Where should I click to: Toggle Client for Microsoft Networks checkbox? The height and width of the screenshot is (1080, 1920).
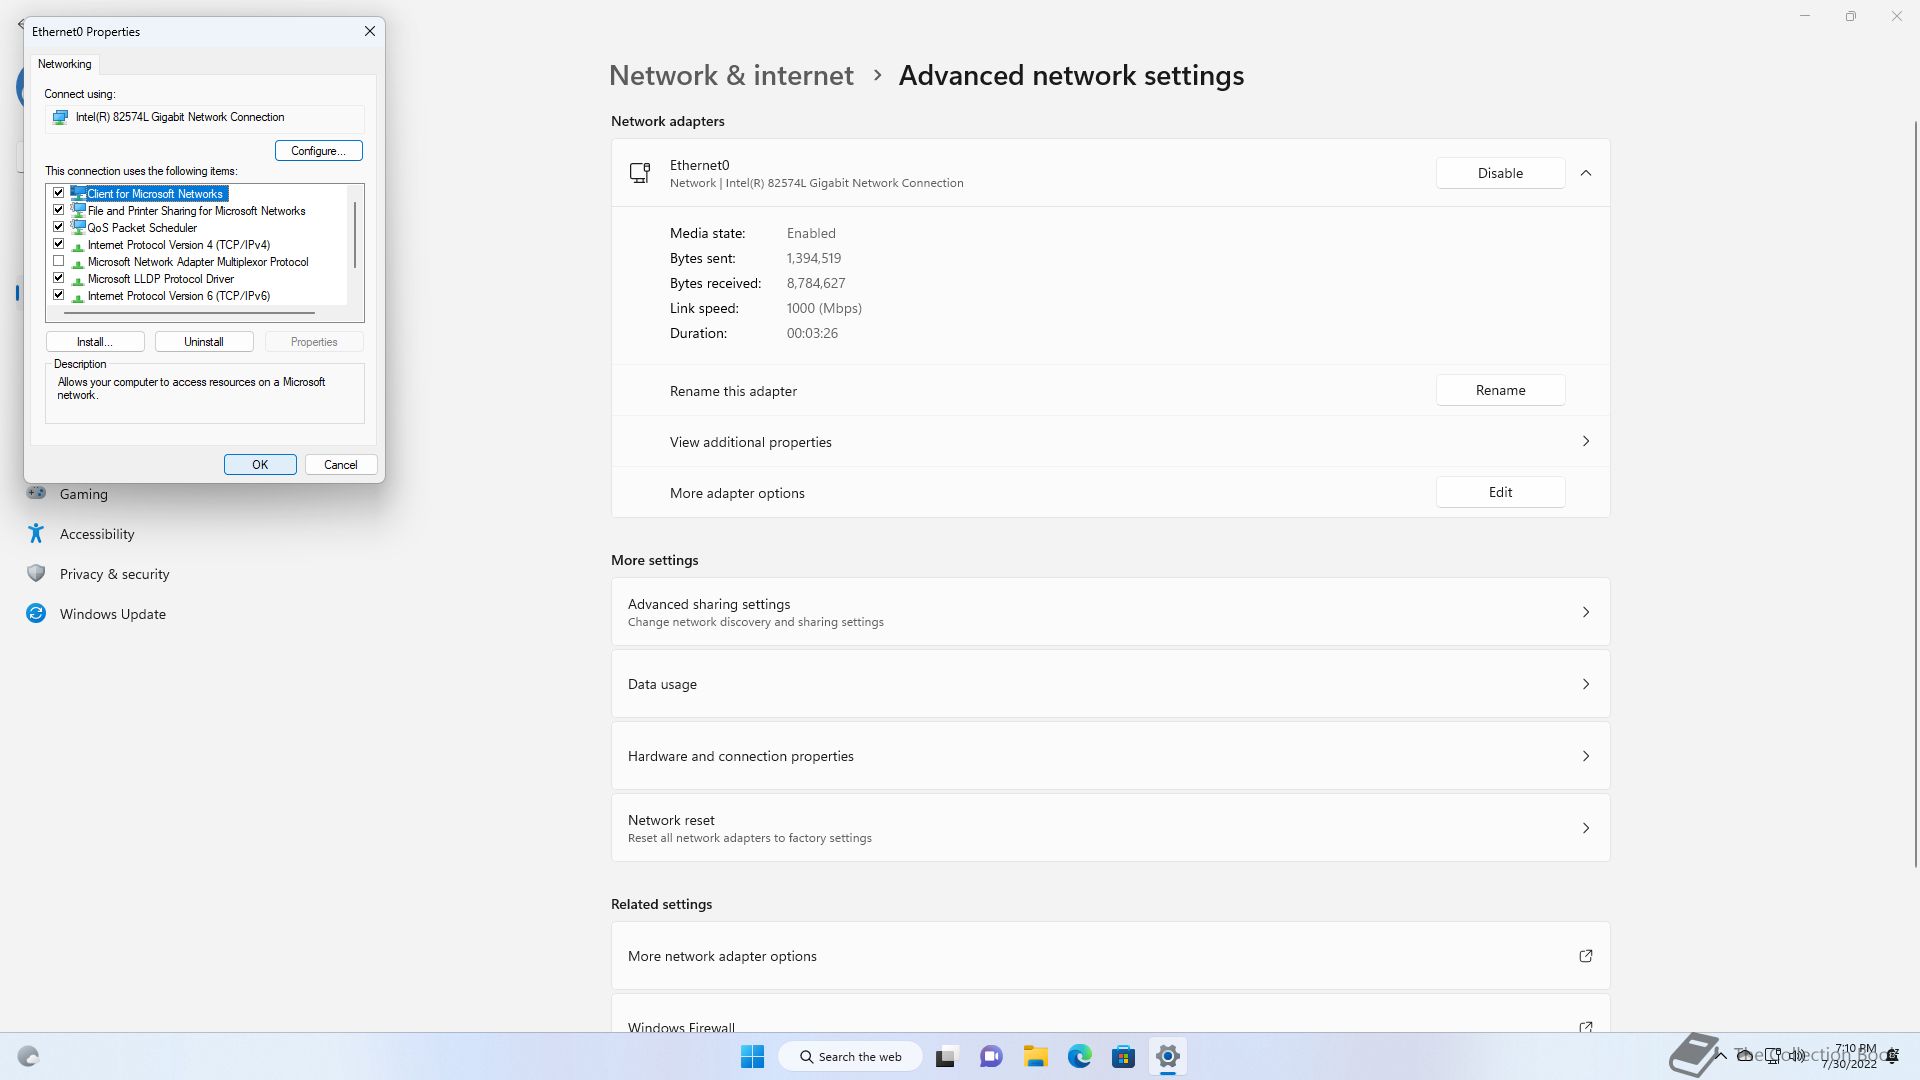[59, 193]
